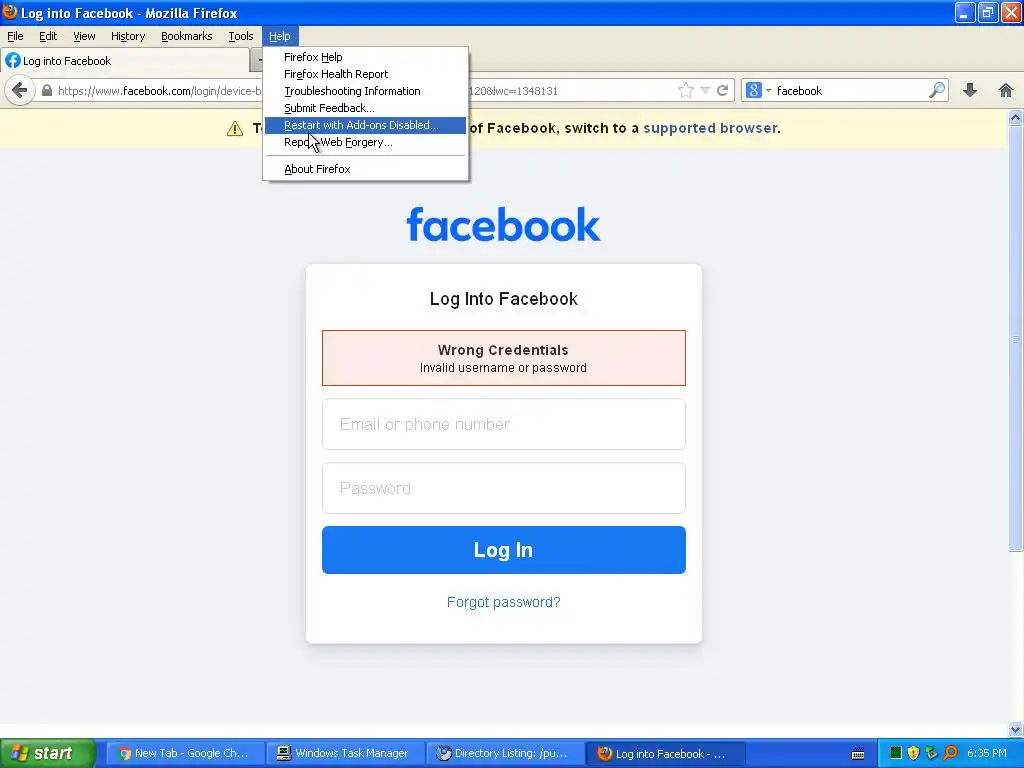Open the tray keyboard icon

coord(858,754)
